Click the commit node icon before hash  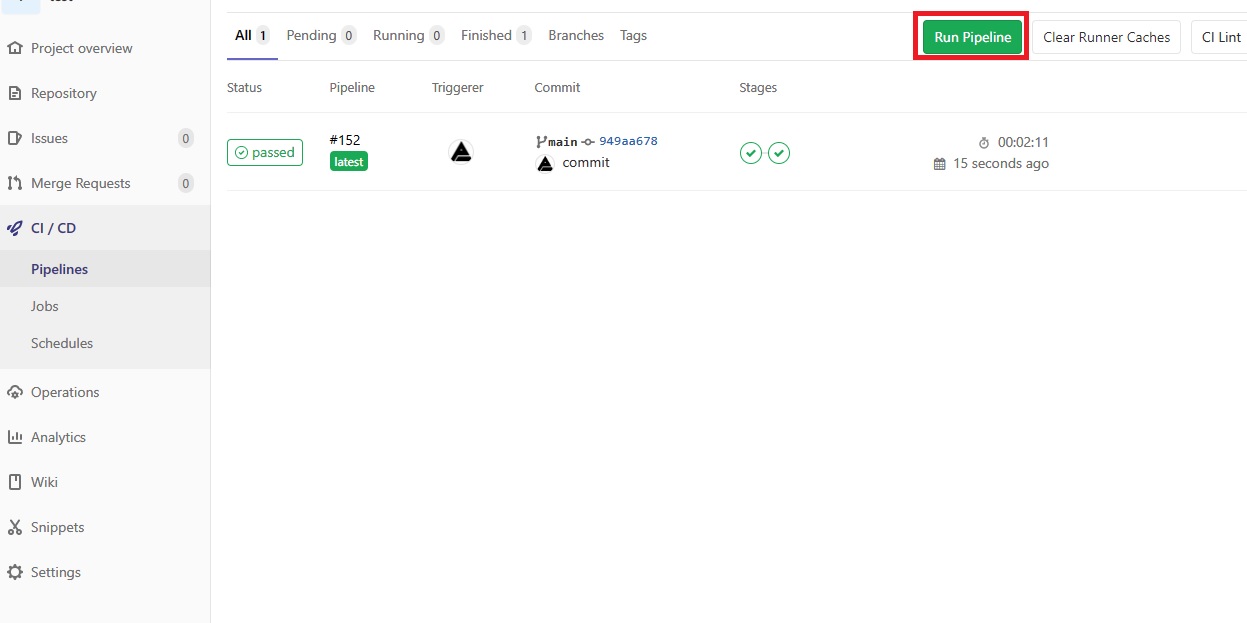(x=588, y=142)
